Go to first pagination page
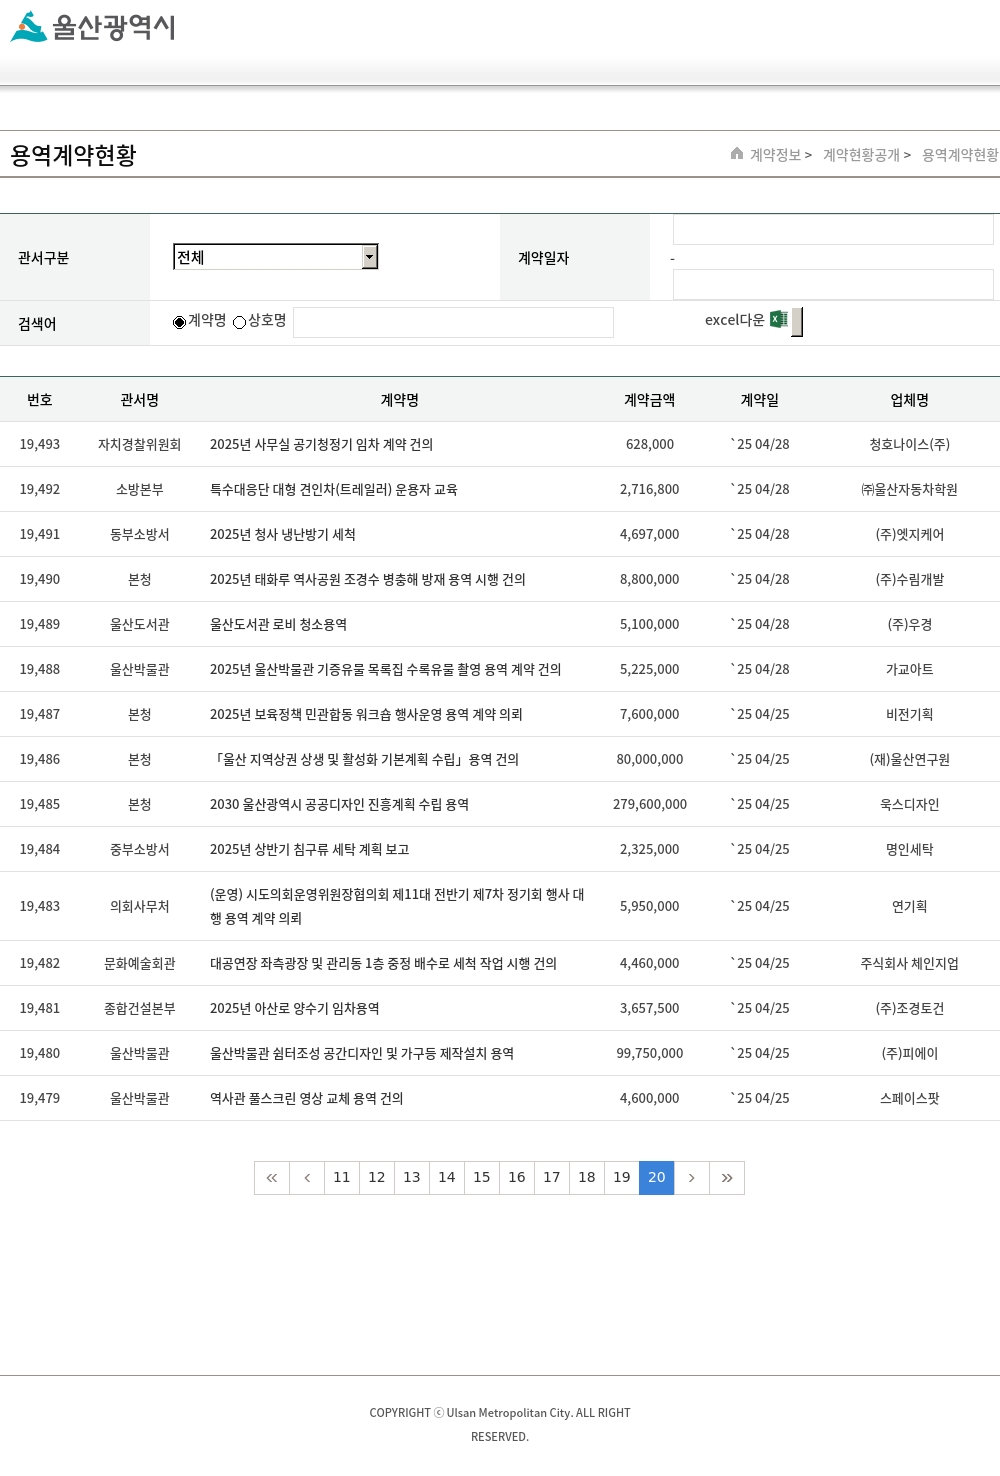Viewport: 1000px width, 1476px height. [x=272, y=1178]
